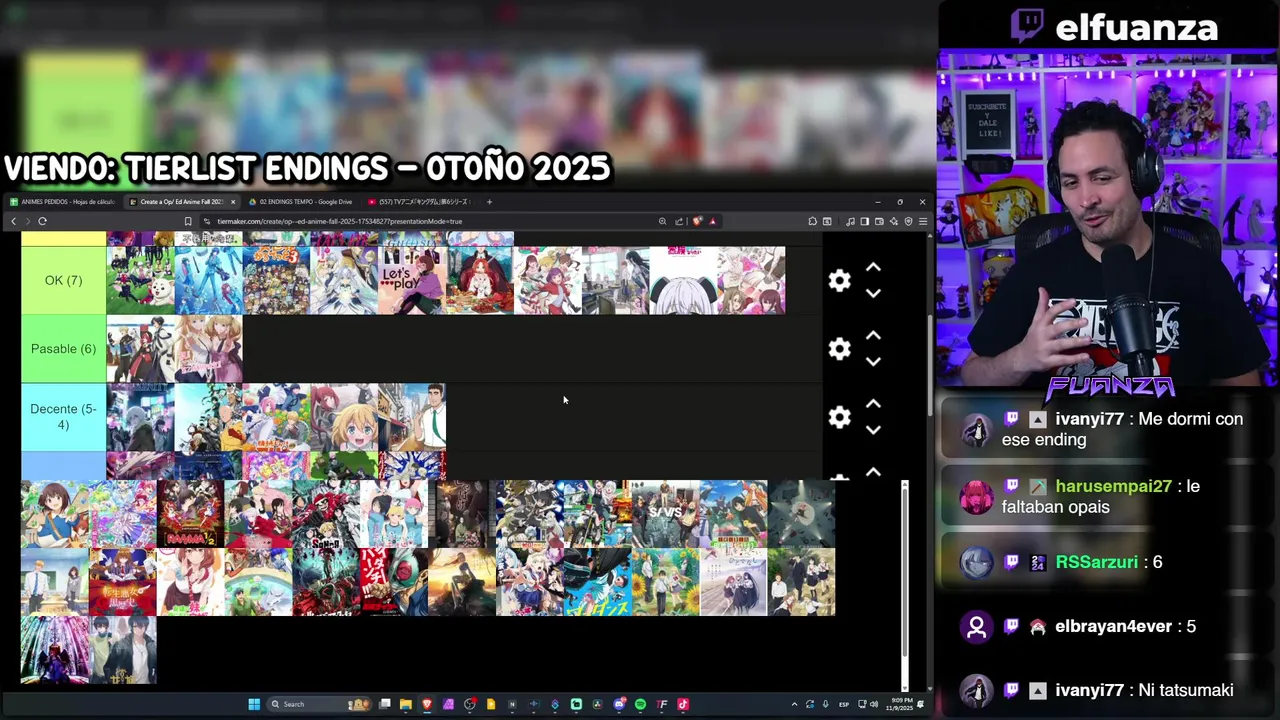Show hidden system tray icons chevron
This screenshot has height=720, width=1280.
point(794,704)
